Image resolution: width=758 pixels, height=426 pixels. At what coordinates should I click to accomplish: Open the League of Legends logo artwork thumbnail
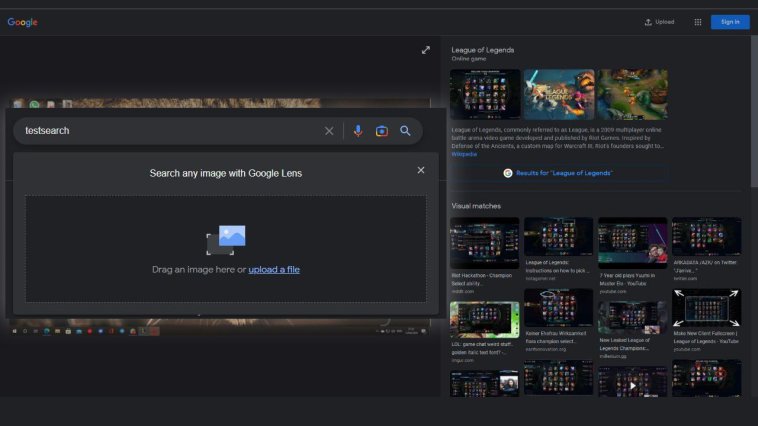click(559, 94)
